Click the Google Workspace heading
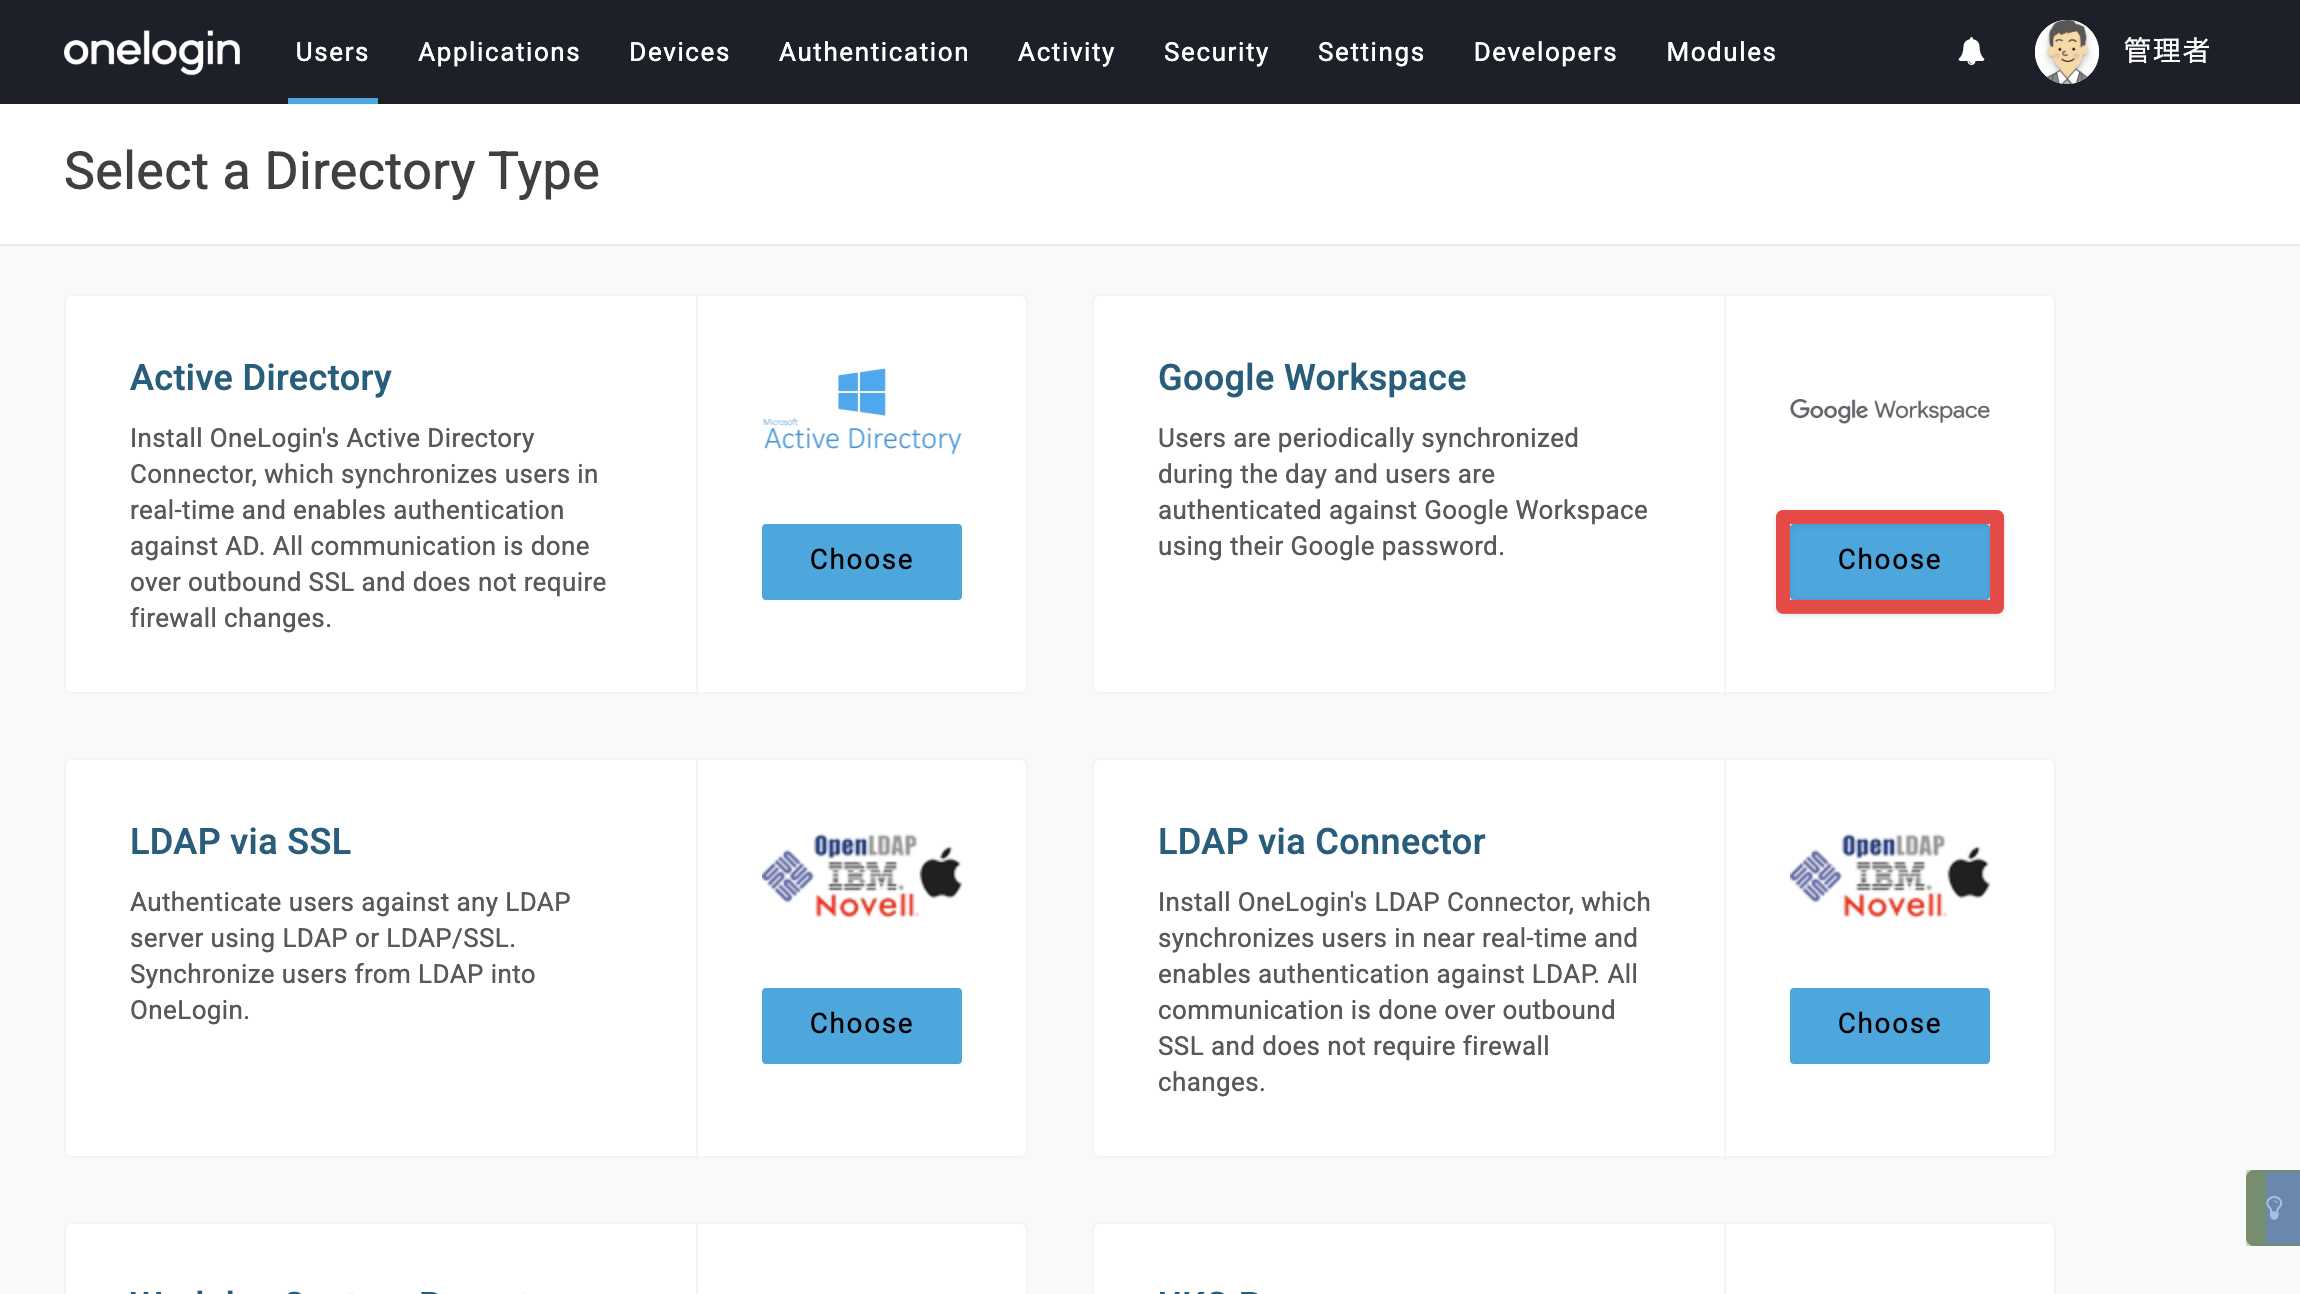The image size is (2300, 1294). click(1312, 378)
